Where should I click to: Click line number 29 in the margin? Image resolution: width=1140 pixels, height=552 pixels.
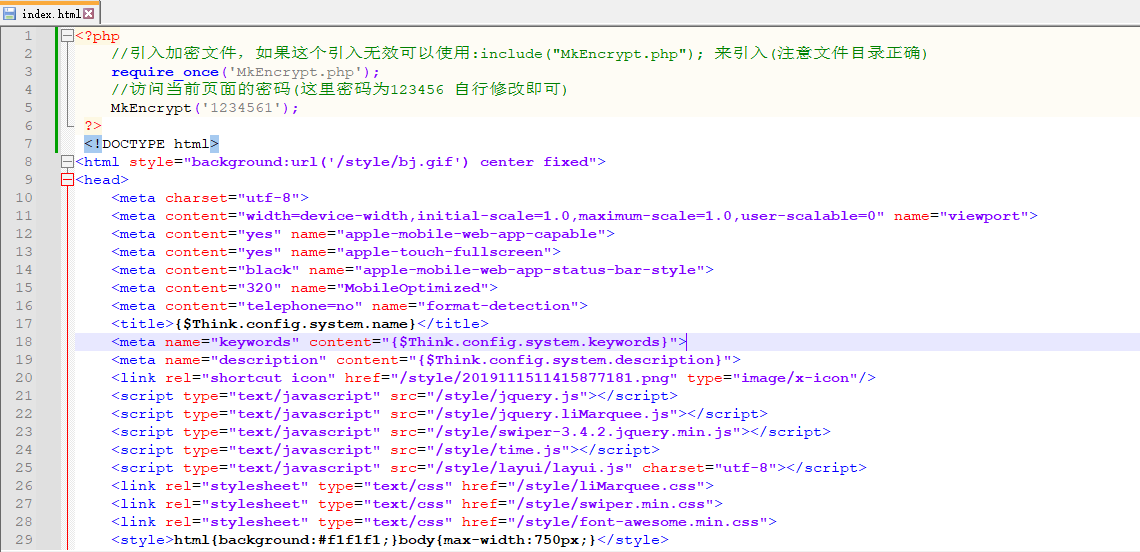(25, 540)
